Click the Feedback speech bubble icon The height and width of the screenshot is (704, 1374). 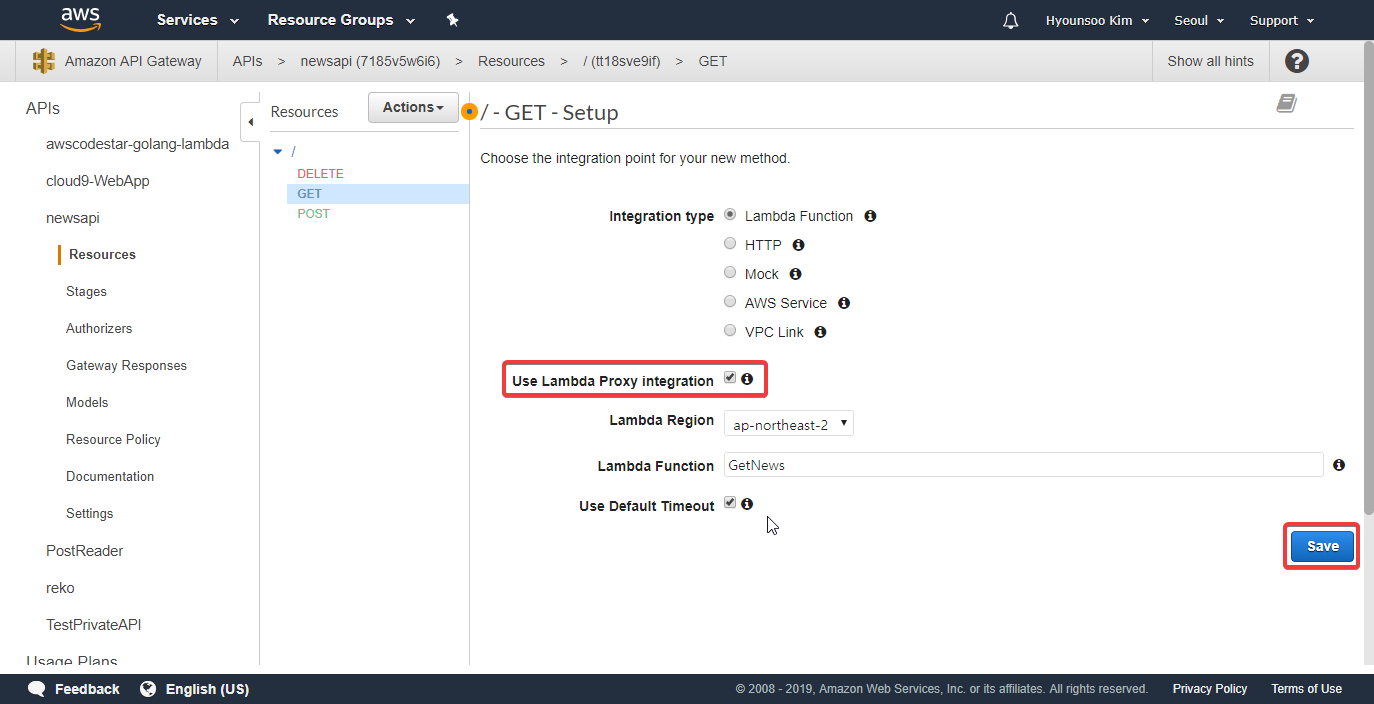(37, 689)
